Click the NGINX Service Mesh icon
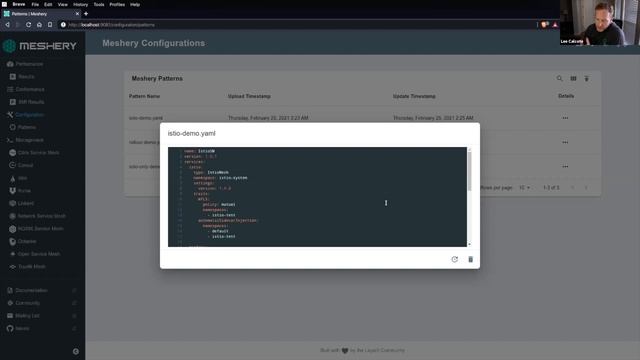Viewport: 640px width, 360px height. pos(13,229)
